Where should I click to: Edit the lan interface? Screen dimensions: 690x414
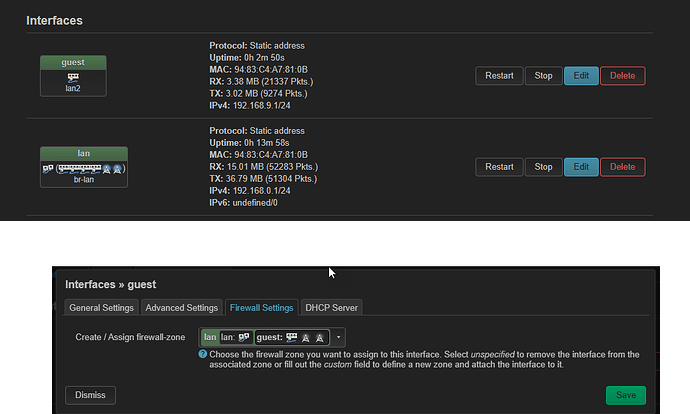point(581,167)
